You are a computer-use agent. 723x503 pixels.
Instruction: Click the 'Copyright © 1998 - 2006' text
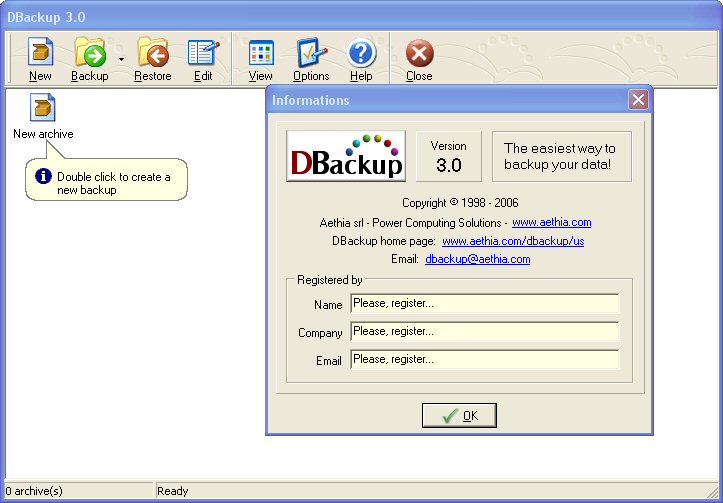460,203
